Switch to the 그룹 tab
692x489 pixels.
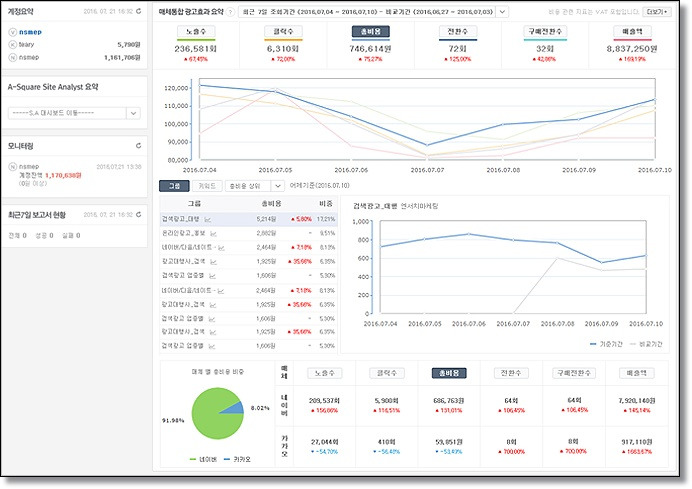click(x=174, y=186)
